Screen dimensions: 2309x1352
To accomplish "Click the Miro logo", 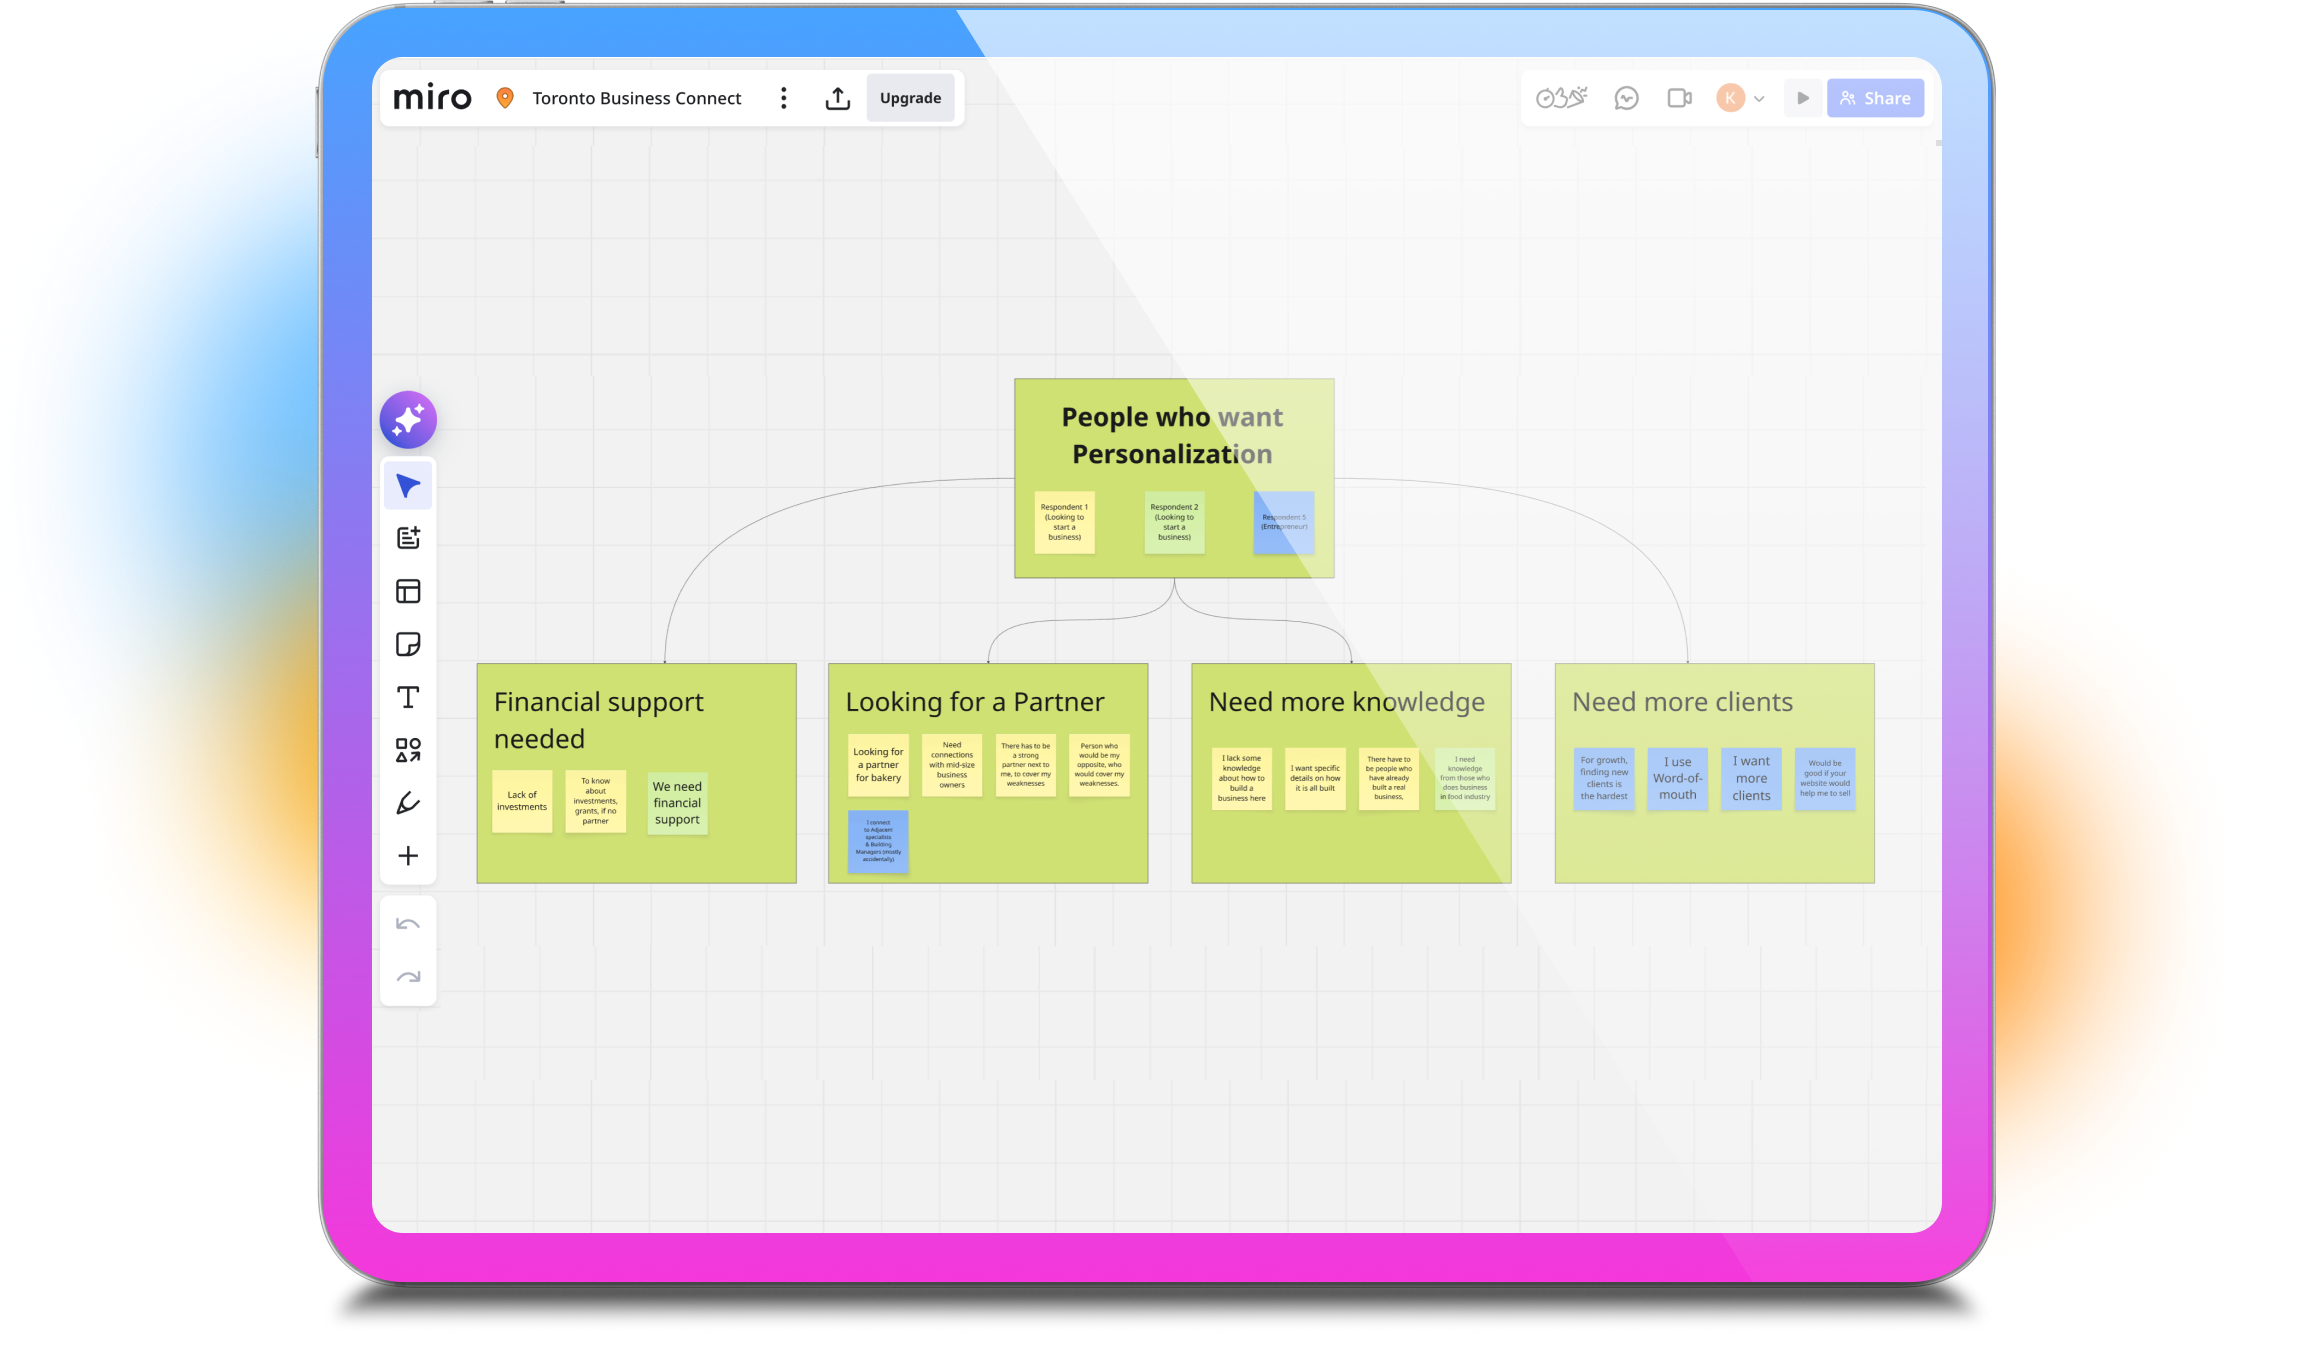I will tap(432, 98).
